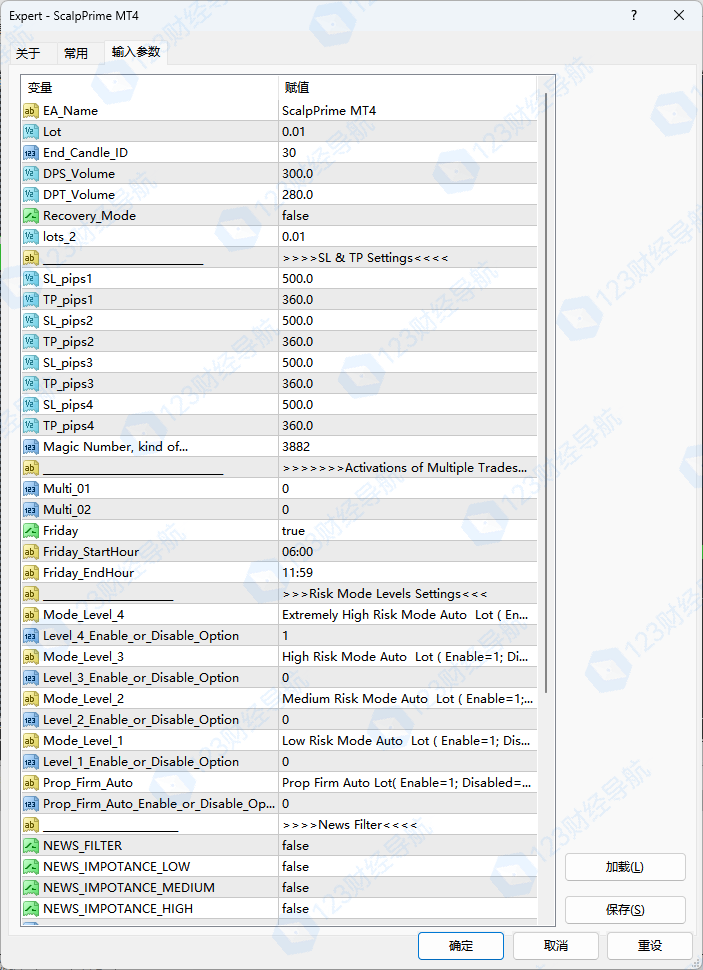Click the icon beside TP_pips4
703x970 pixels.
point(31,426)
